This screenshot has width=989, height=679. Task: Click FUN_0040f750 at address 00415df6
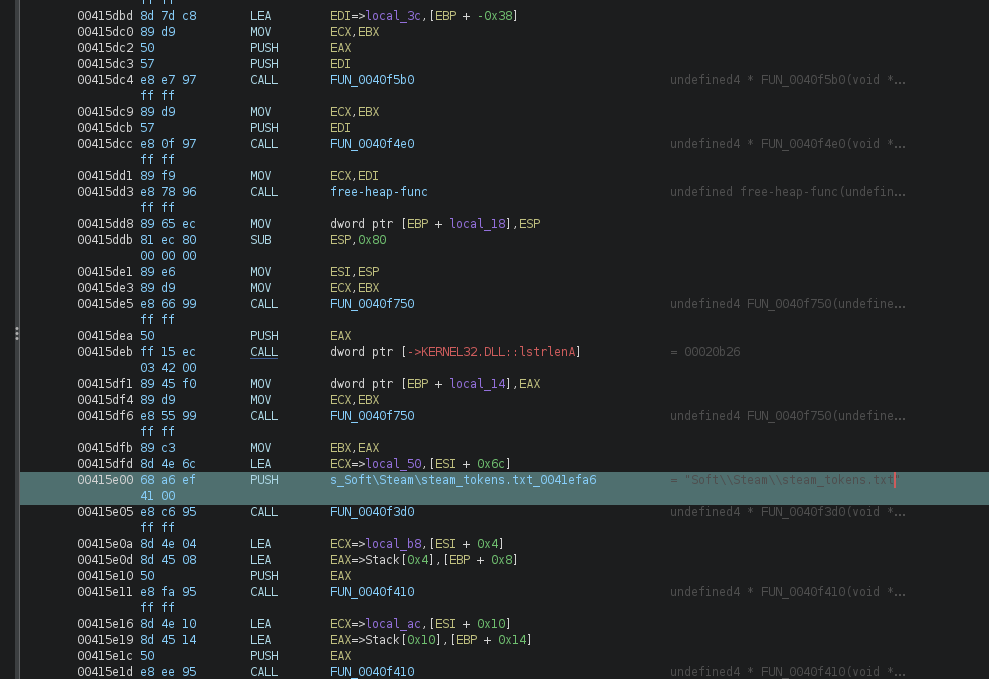[372, 416]
